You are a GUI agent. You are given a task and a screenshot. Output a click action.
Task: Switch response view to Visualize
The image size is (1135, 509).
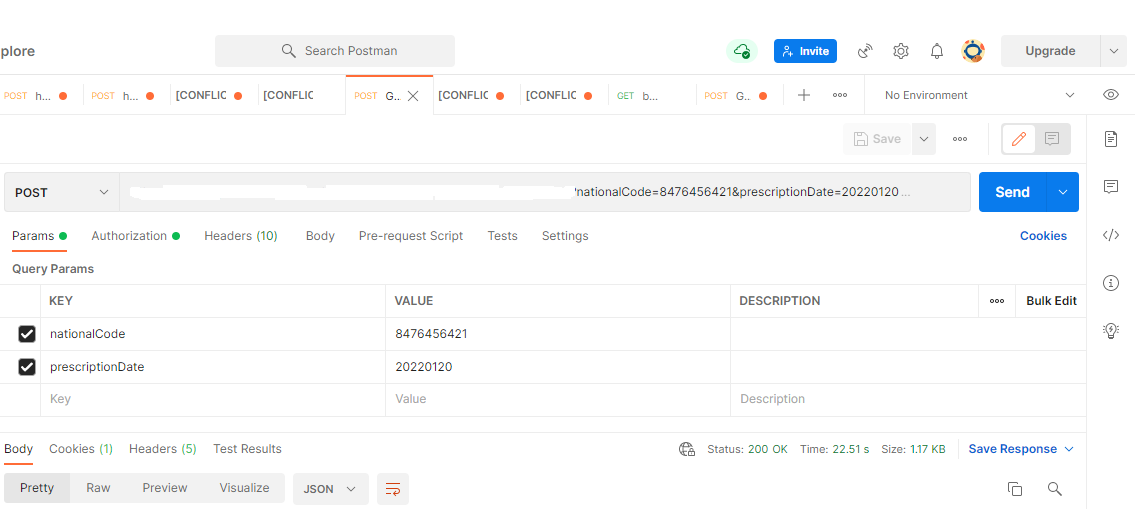[x=244, y=488]
